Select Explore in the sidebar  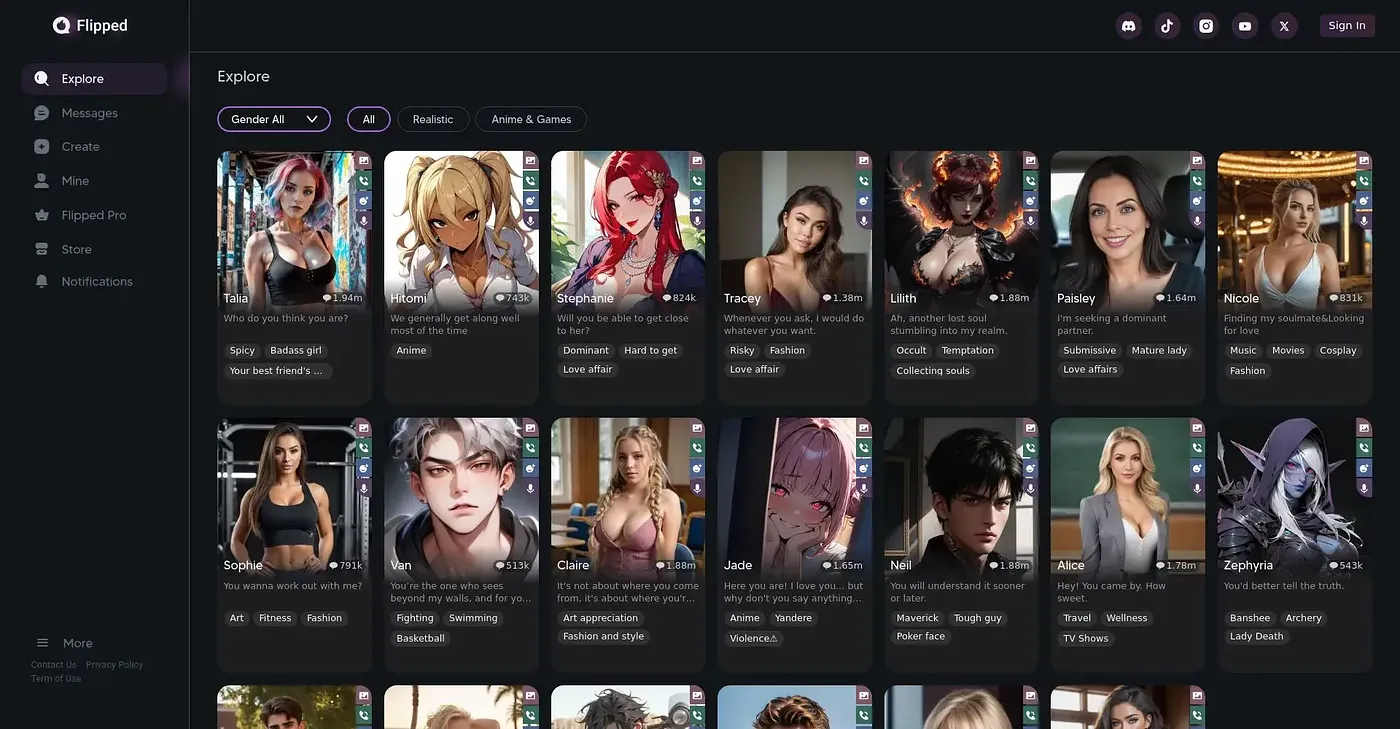coord(94,79)
